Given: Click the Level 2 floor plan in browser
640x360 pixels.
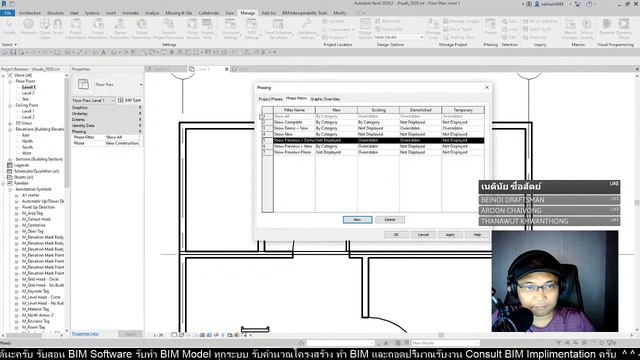Looking at the screenshot, I should point(28,93).
